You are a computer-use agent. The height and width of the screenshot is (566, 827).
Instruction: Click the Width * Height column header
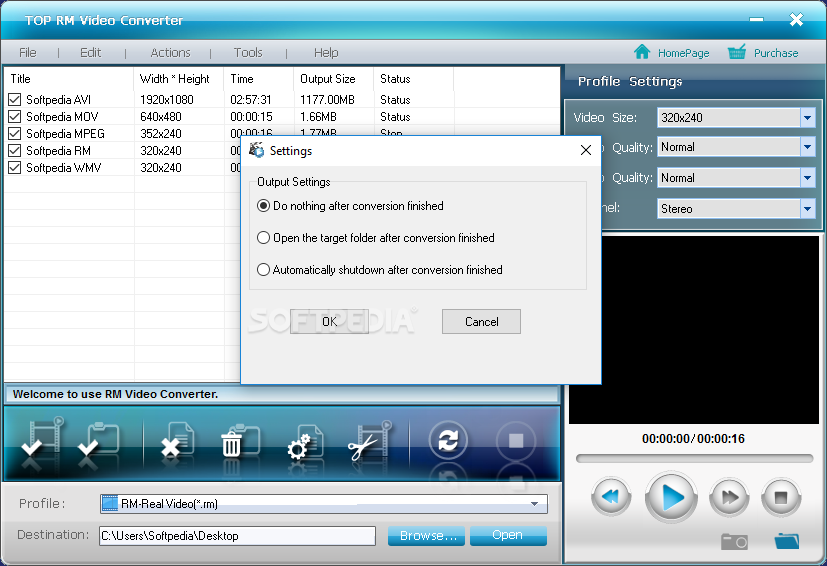[x=179, y=79]
